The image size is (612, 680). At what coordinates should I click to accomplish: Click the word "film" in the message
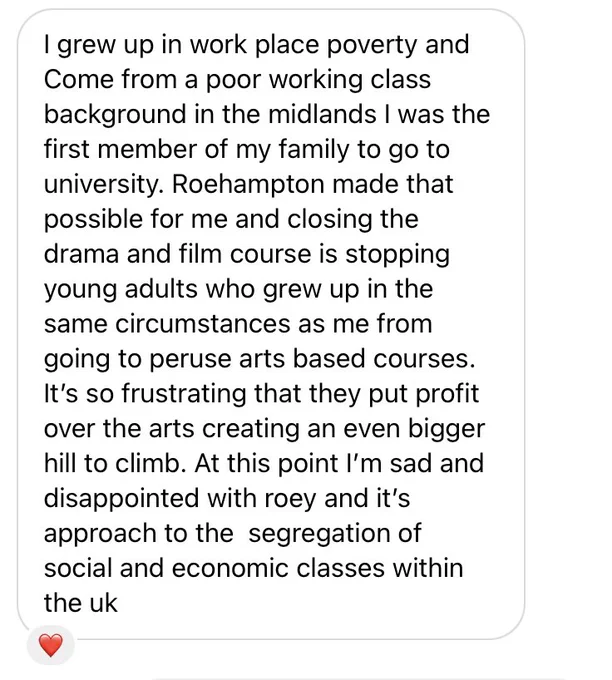click(x=200, y=254)
